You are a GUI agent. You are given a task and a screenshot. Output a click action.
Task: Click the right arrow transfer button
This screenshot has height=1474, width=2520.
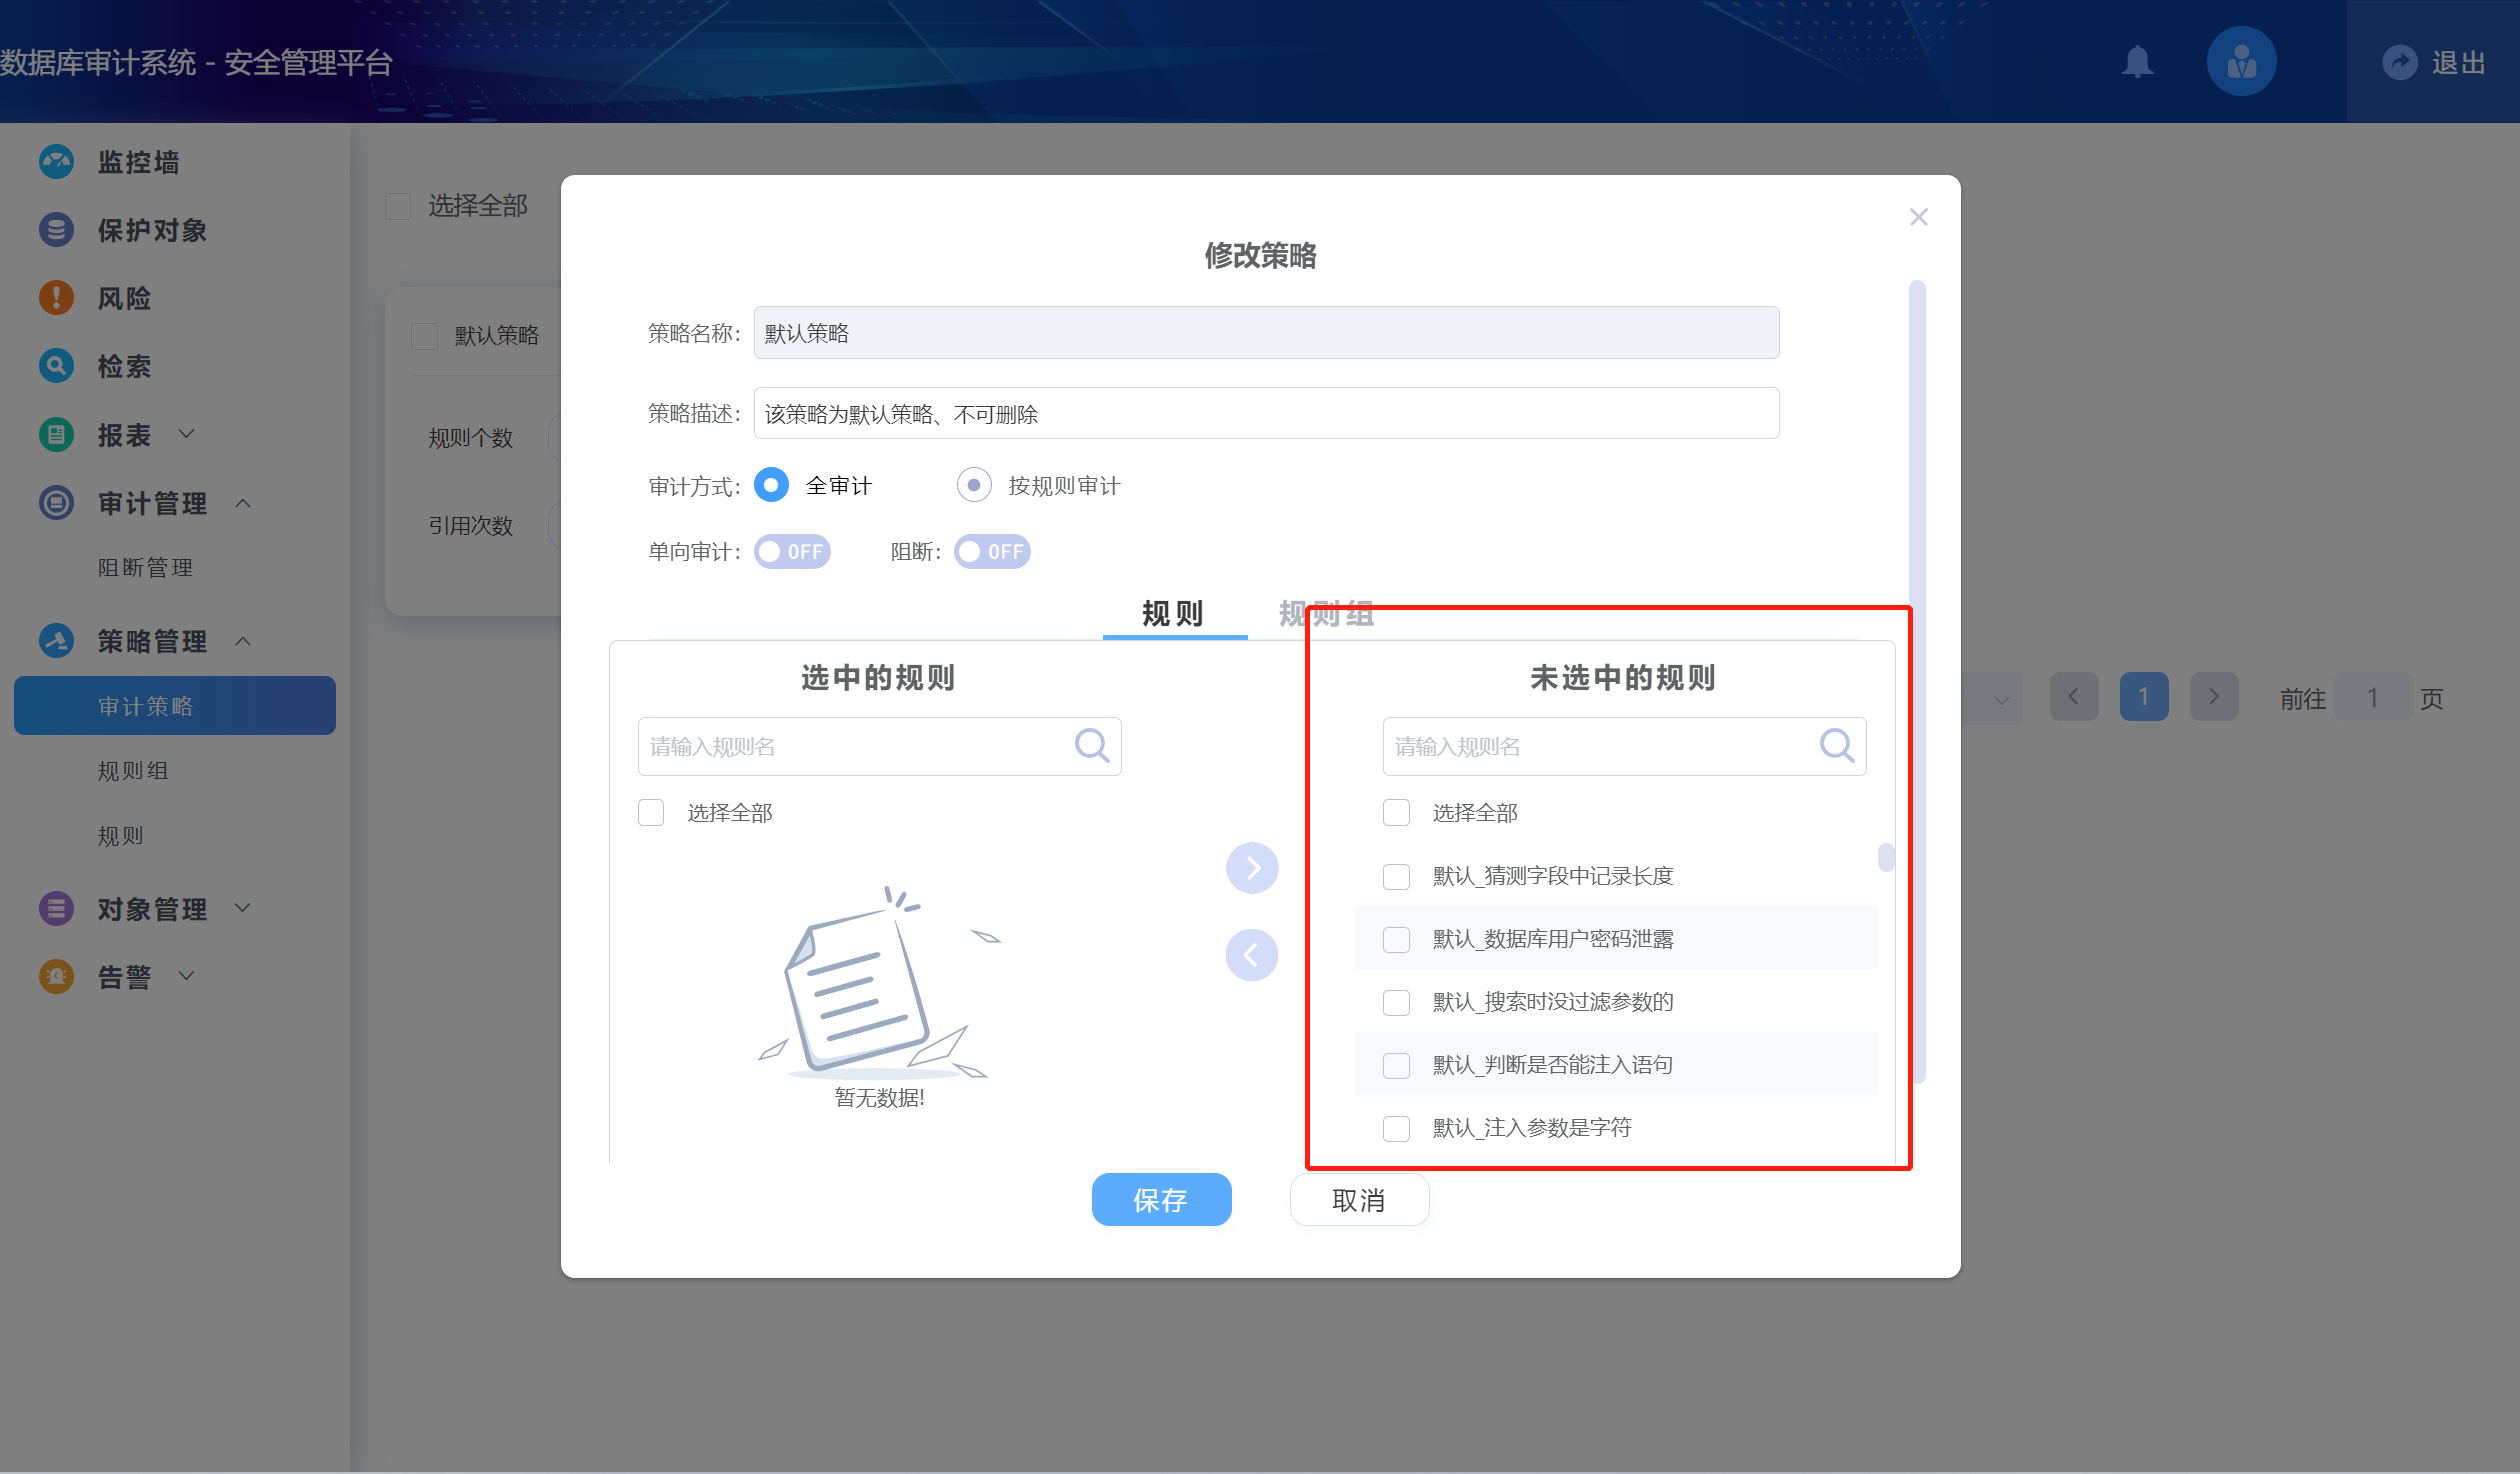click(x=1252, y=868)
